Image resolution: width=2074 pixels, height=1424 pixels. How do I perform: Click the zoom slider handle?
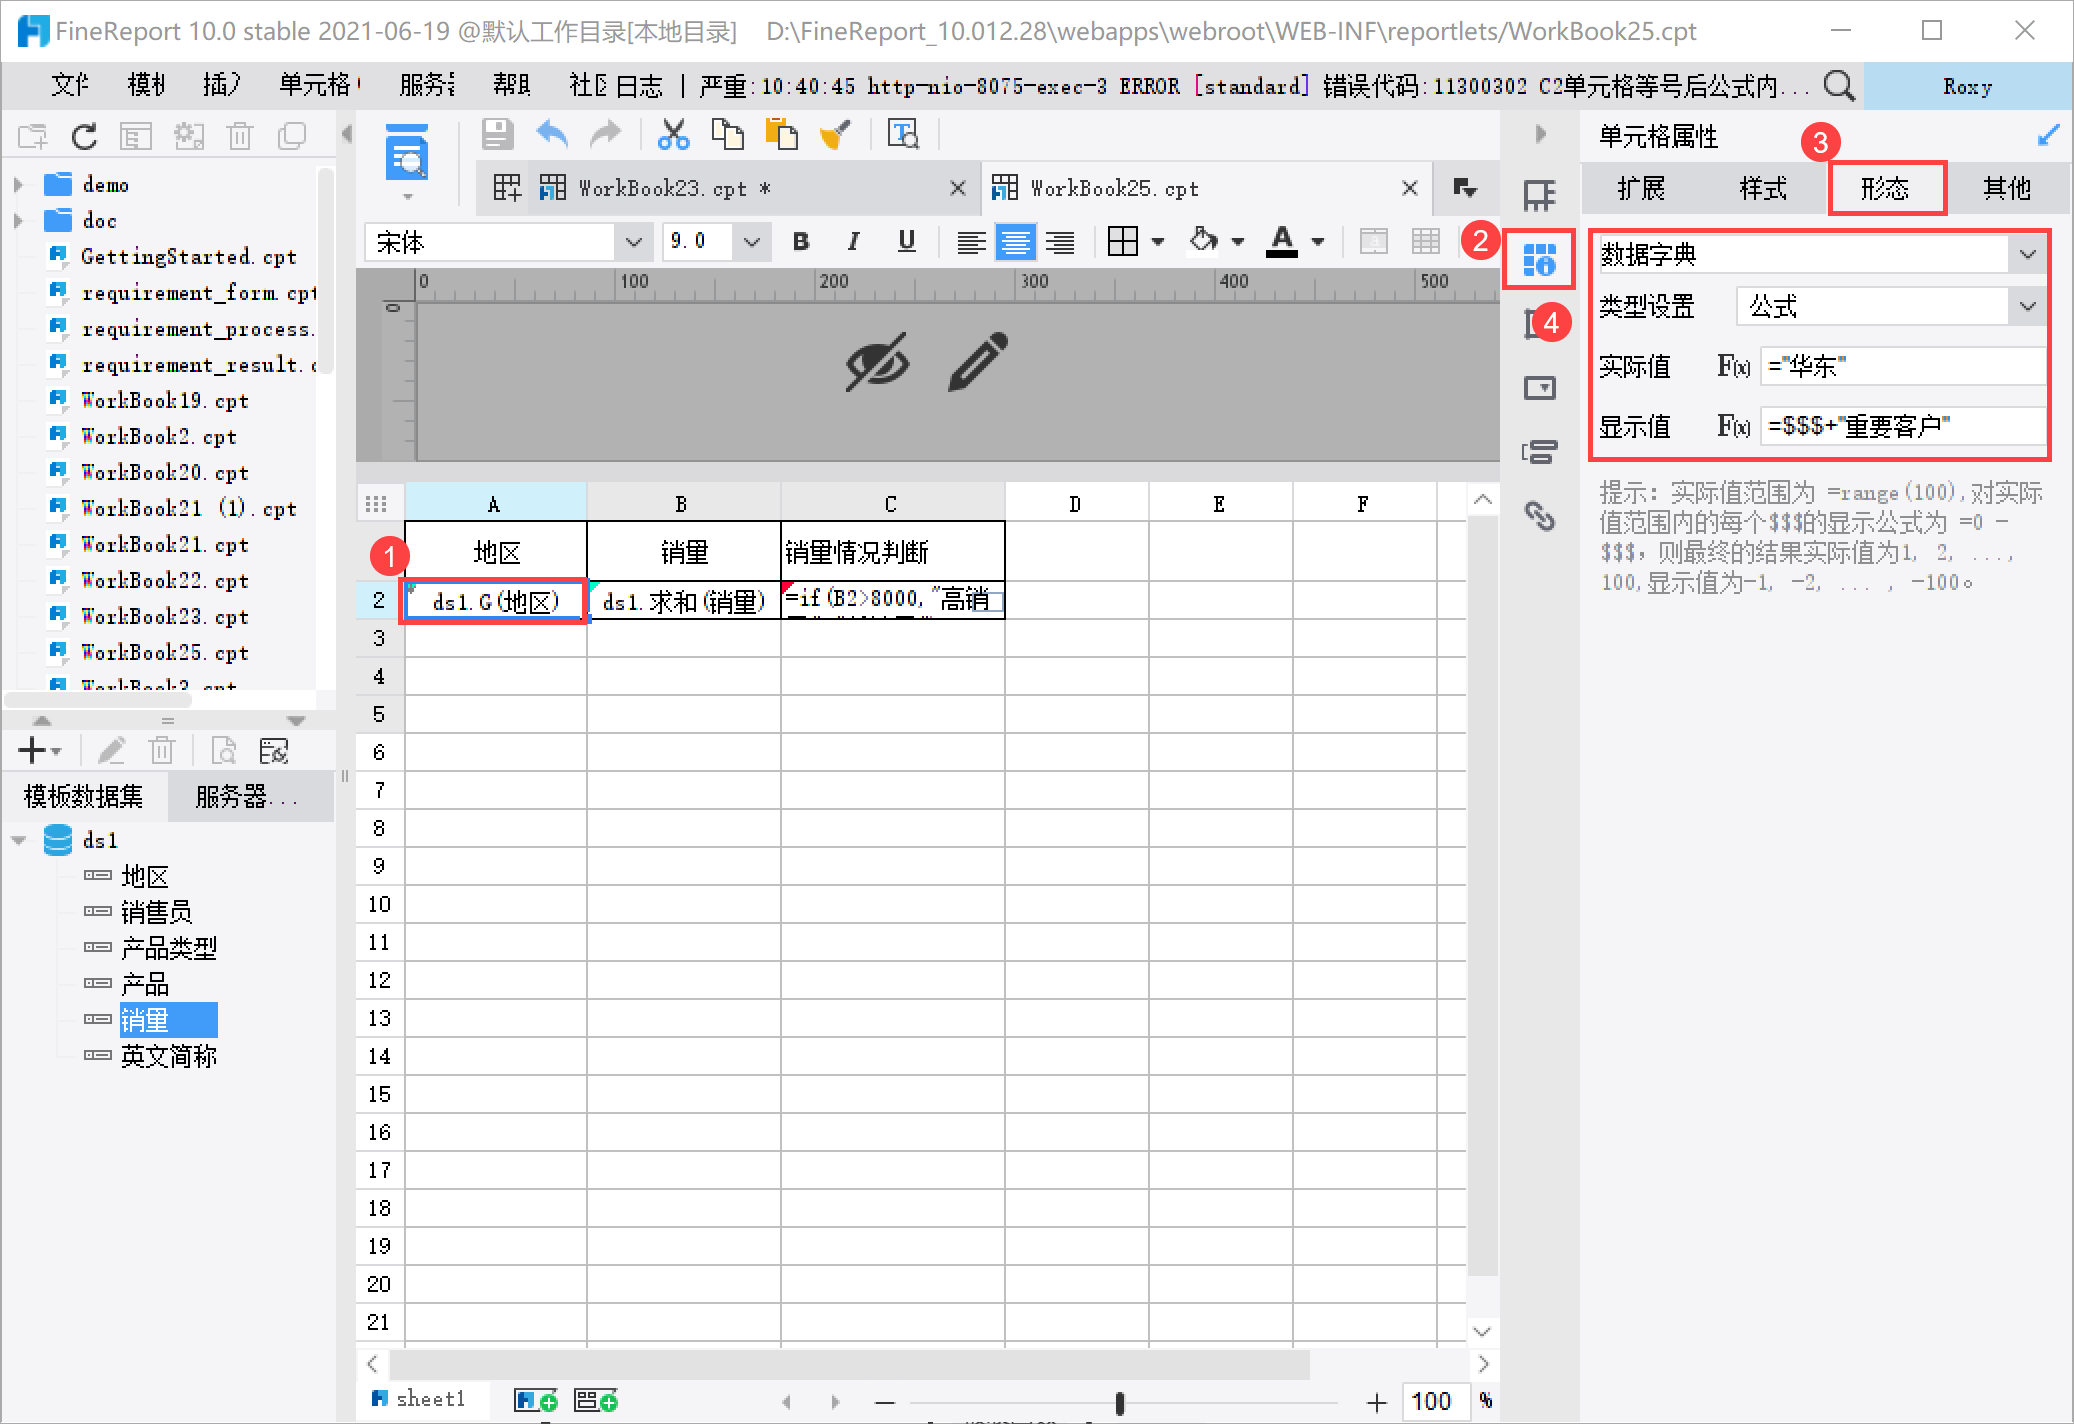coord(1119,1403)
